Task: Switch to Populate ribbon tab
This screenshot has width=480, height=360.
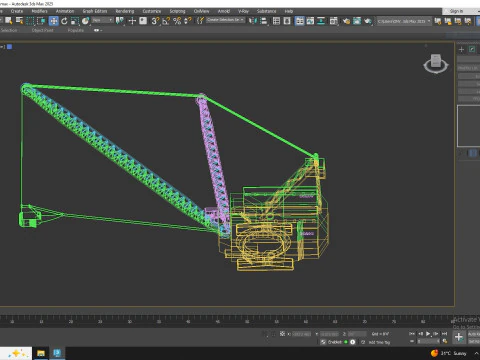Action: click(x=76, y=30)
